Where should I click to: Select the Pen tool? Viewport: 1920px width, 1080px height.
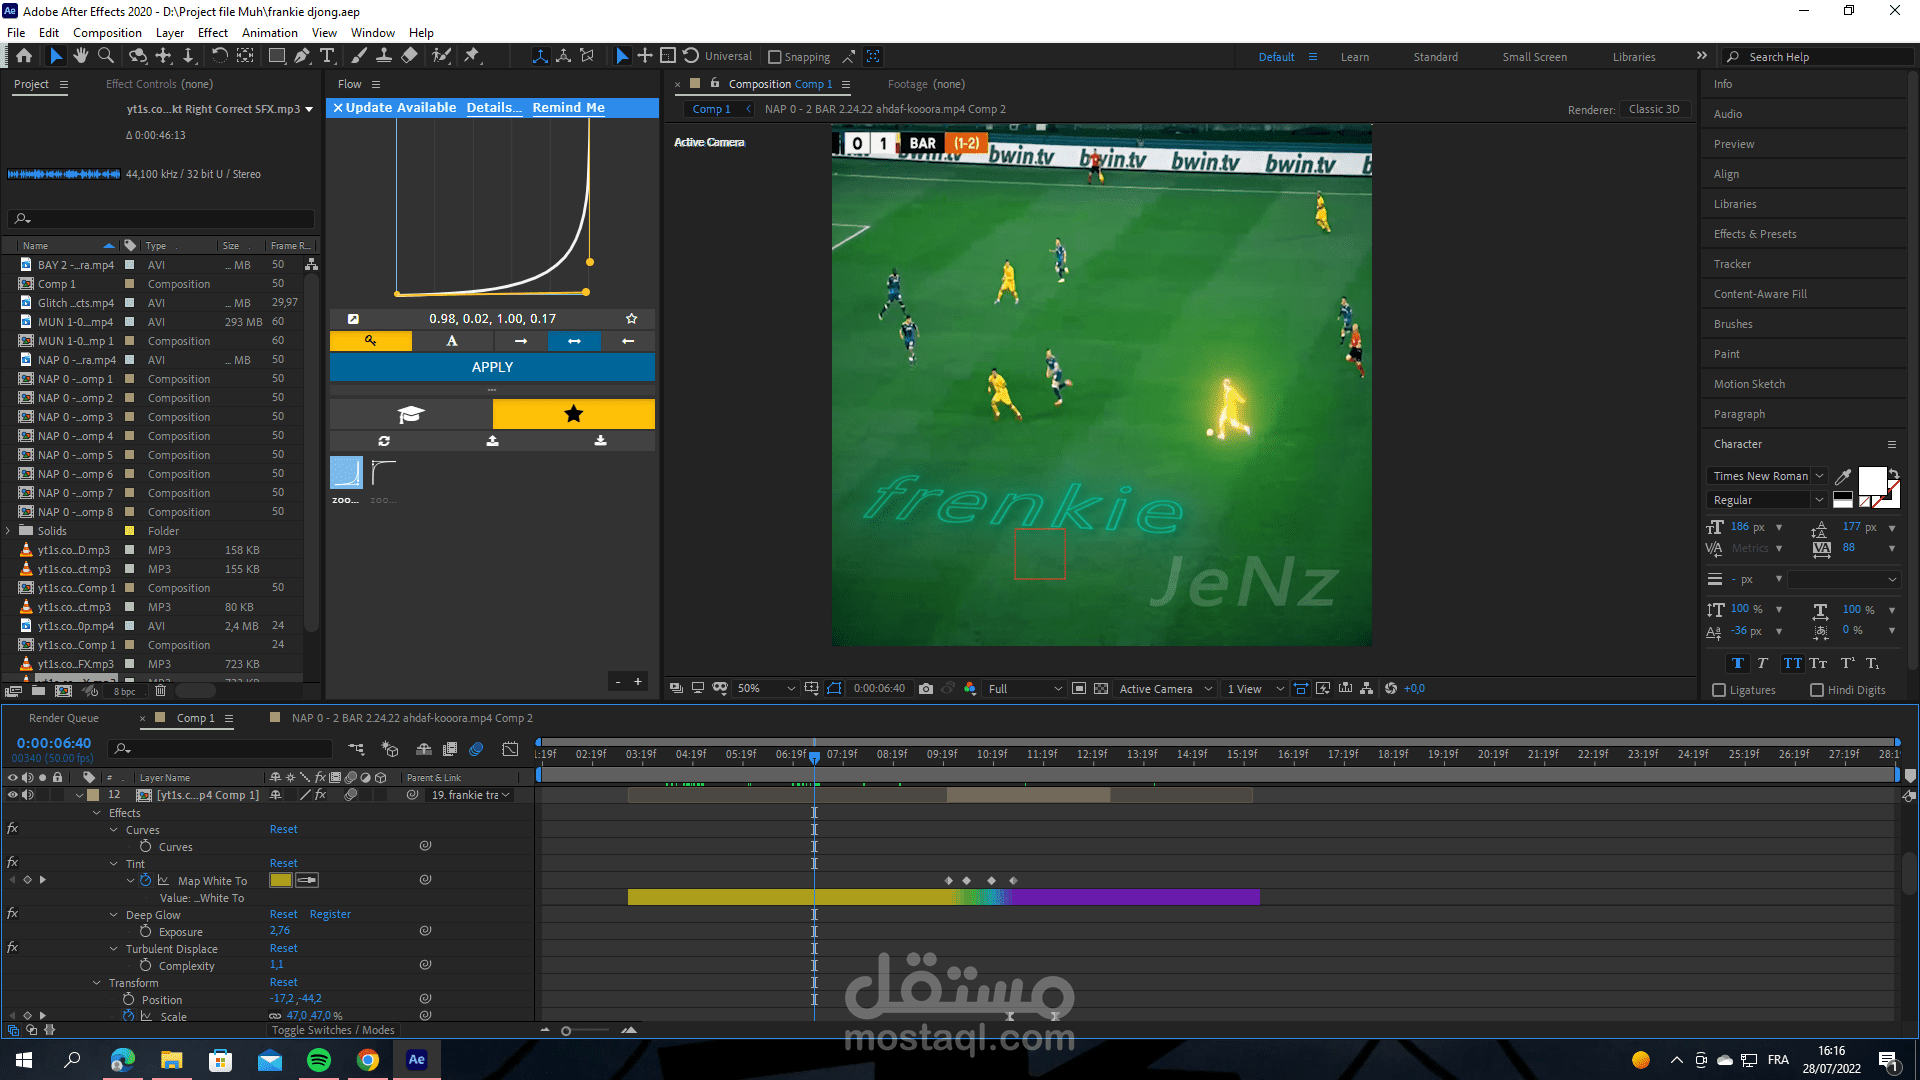tap(302, 56)
